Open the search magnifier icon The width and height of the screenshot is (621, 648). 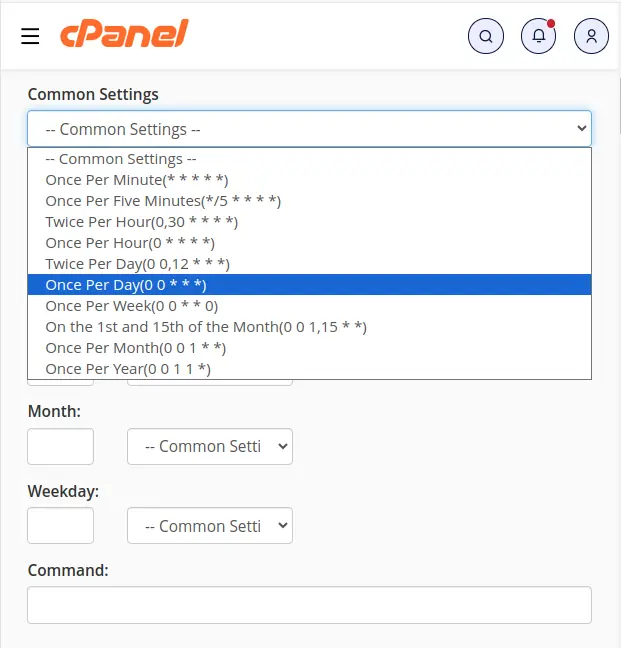click(x=486, y=36)
